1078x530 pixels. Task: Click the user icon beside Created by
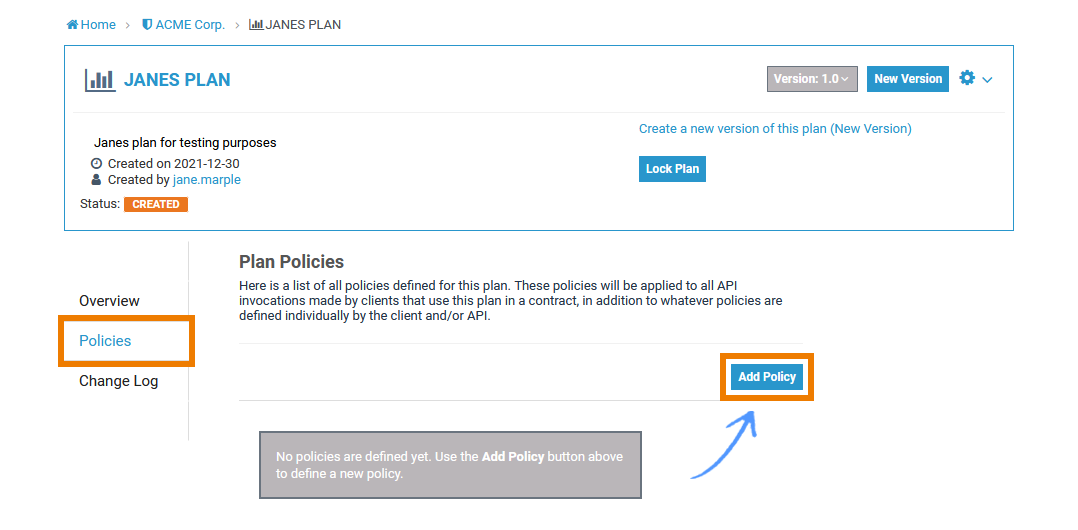click(96, 180)
